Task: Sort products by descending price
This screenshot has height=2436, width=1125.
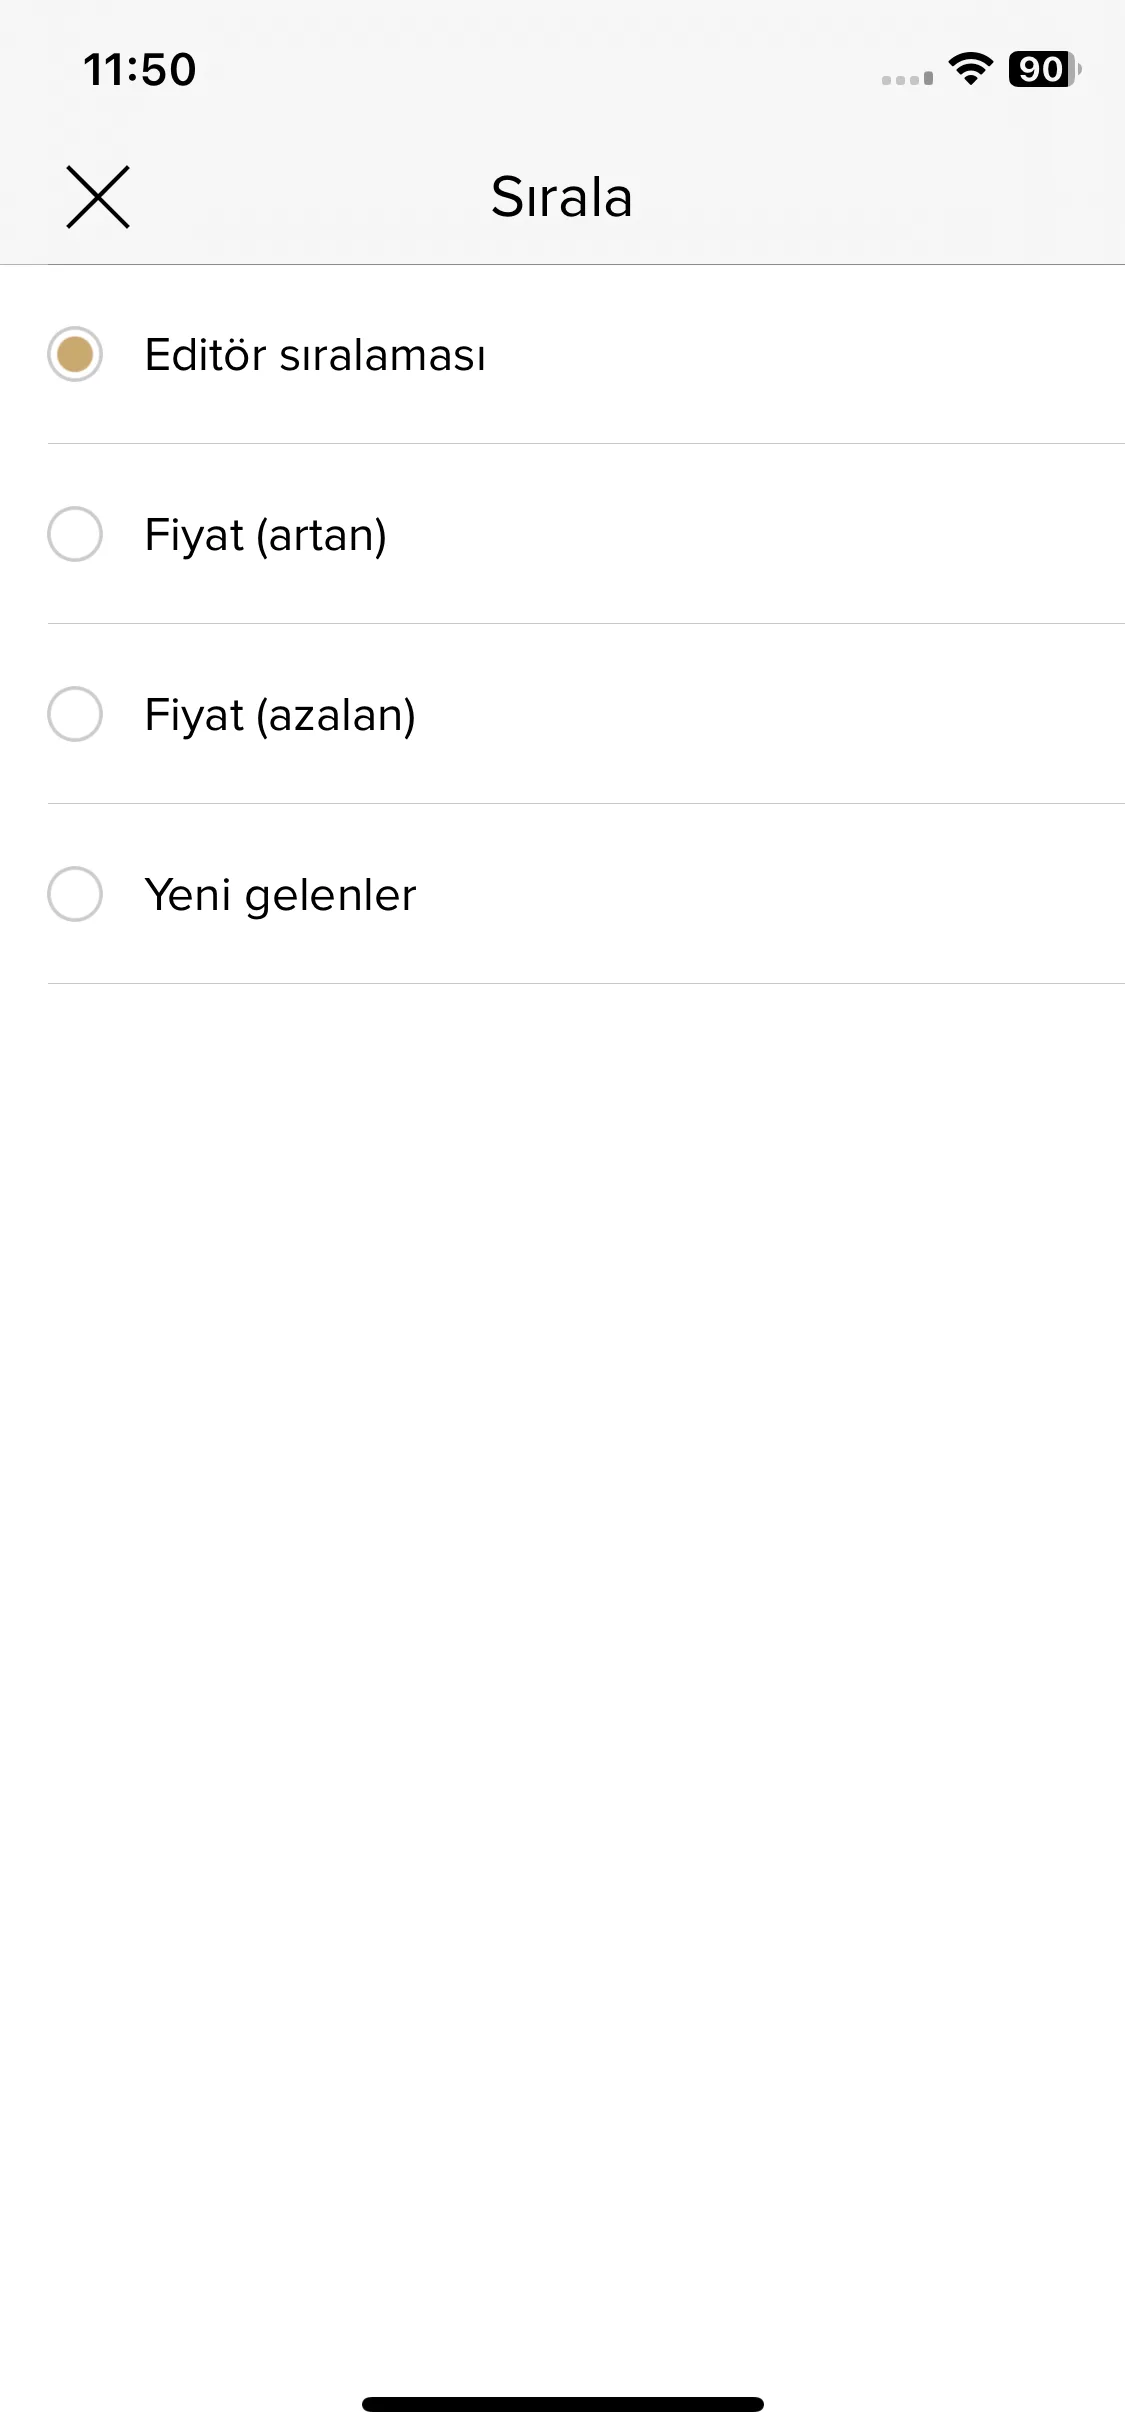Action: click(586, 714)
